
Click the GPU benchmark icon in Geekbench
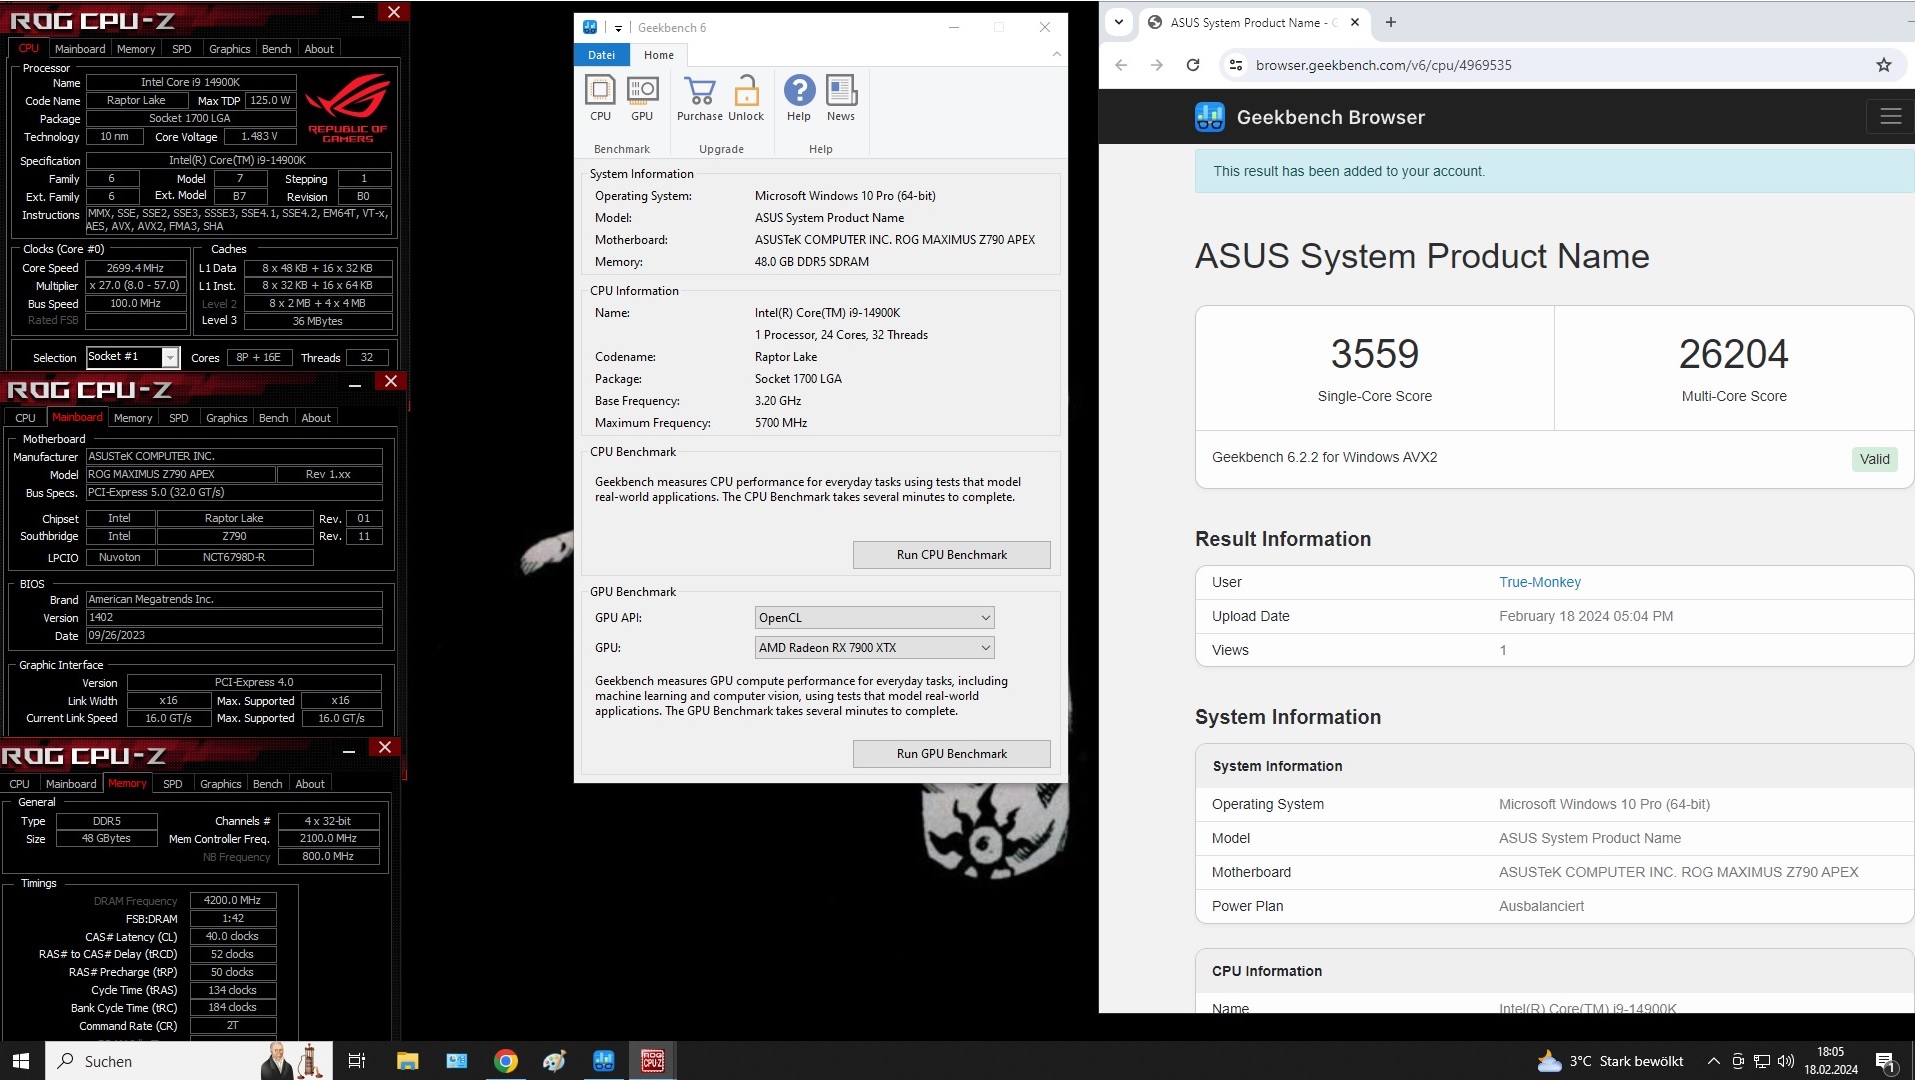pyautogui.click(x=642, y=98)
